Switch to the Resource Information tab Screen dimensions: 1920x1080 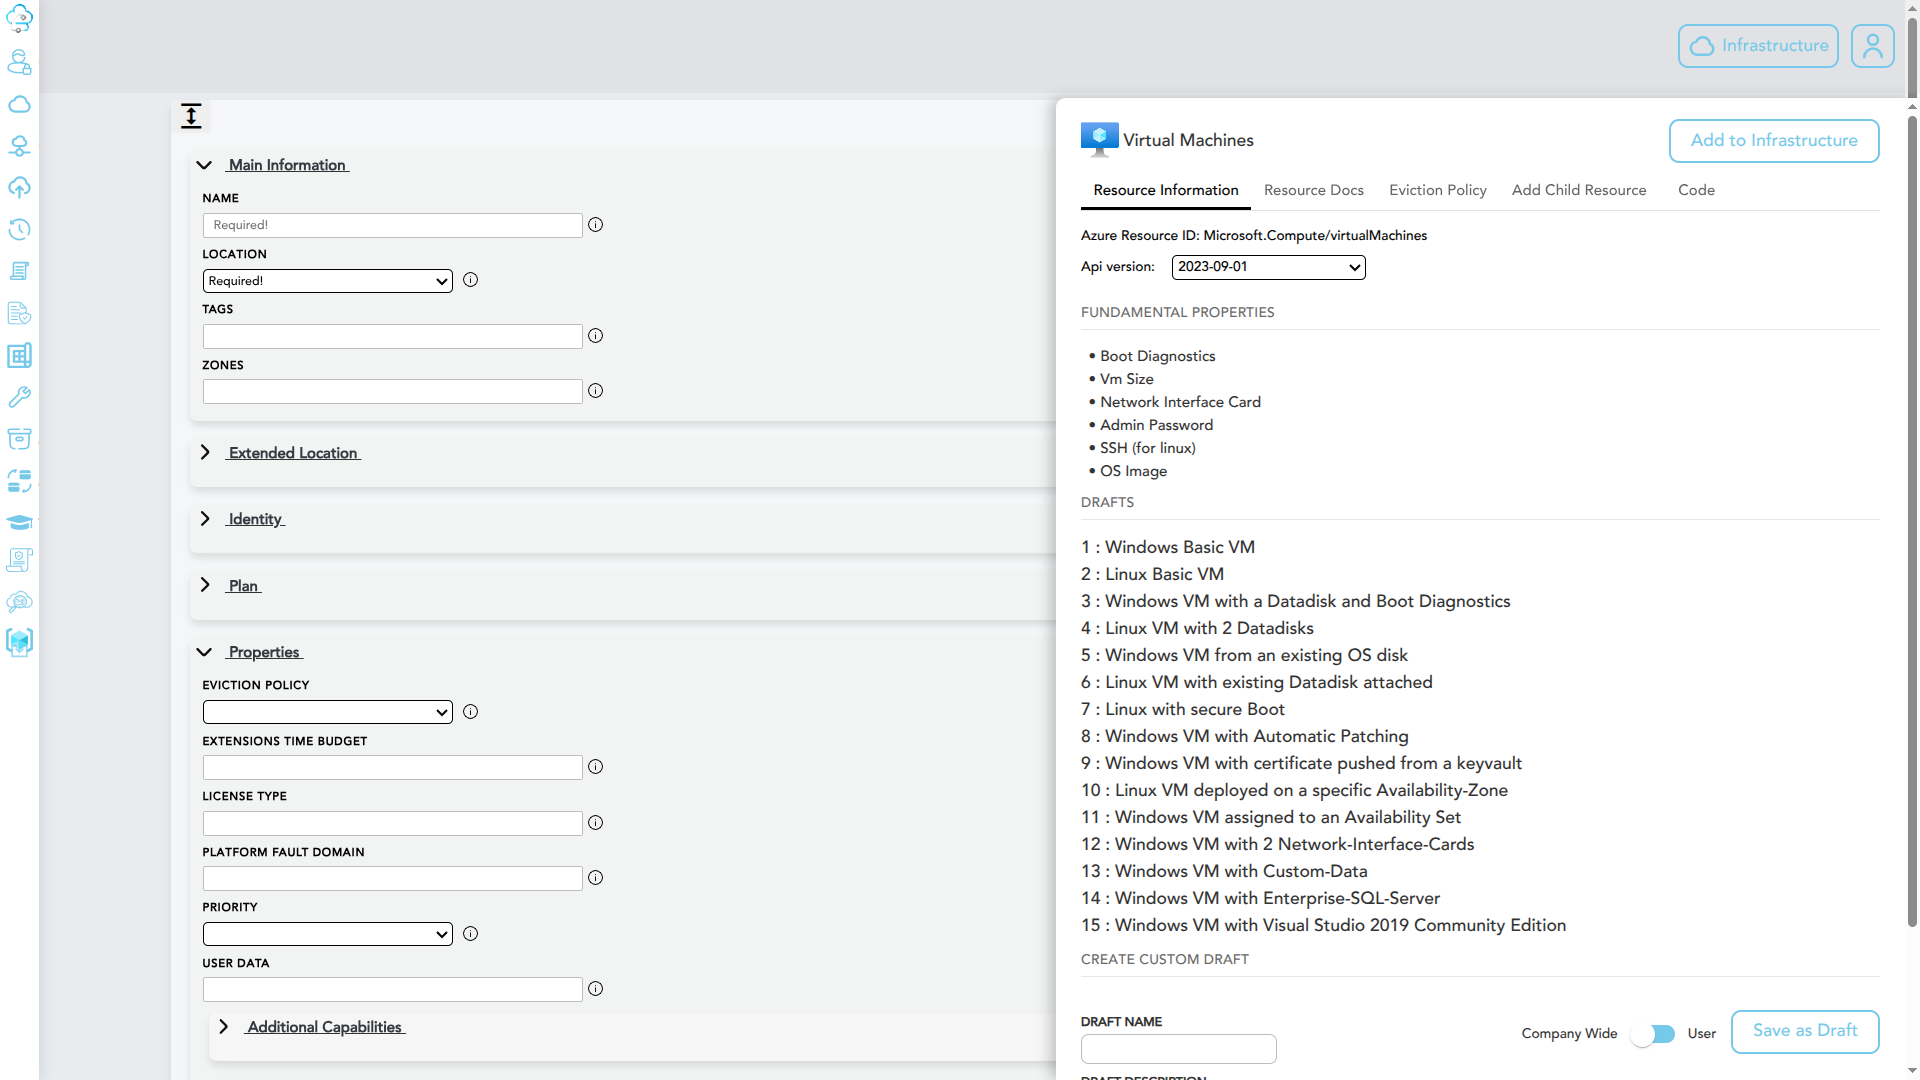(x=1166, y=190)
